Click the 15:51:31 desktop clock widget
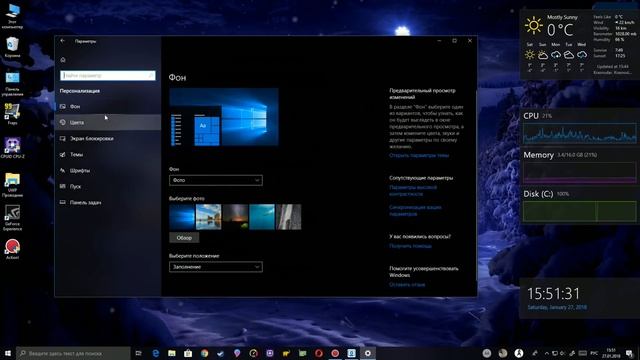This screenshot has height=360, width=640. 553,293
